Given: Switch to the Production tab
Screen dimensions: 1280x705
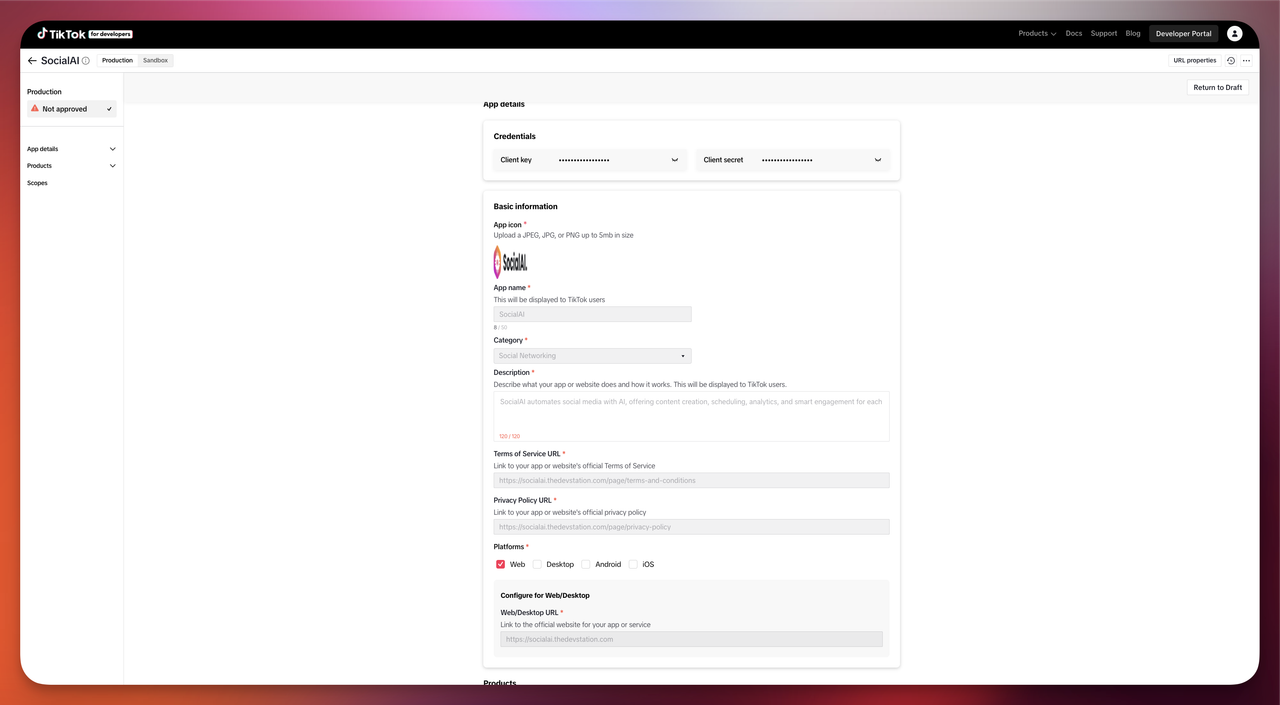Looking at the screenshot, I should [x=117, y=61].
